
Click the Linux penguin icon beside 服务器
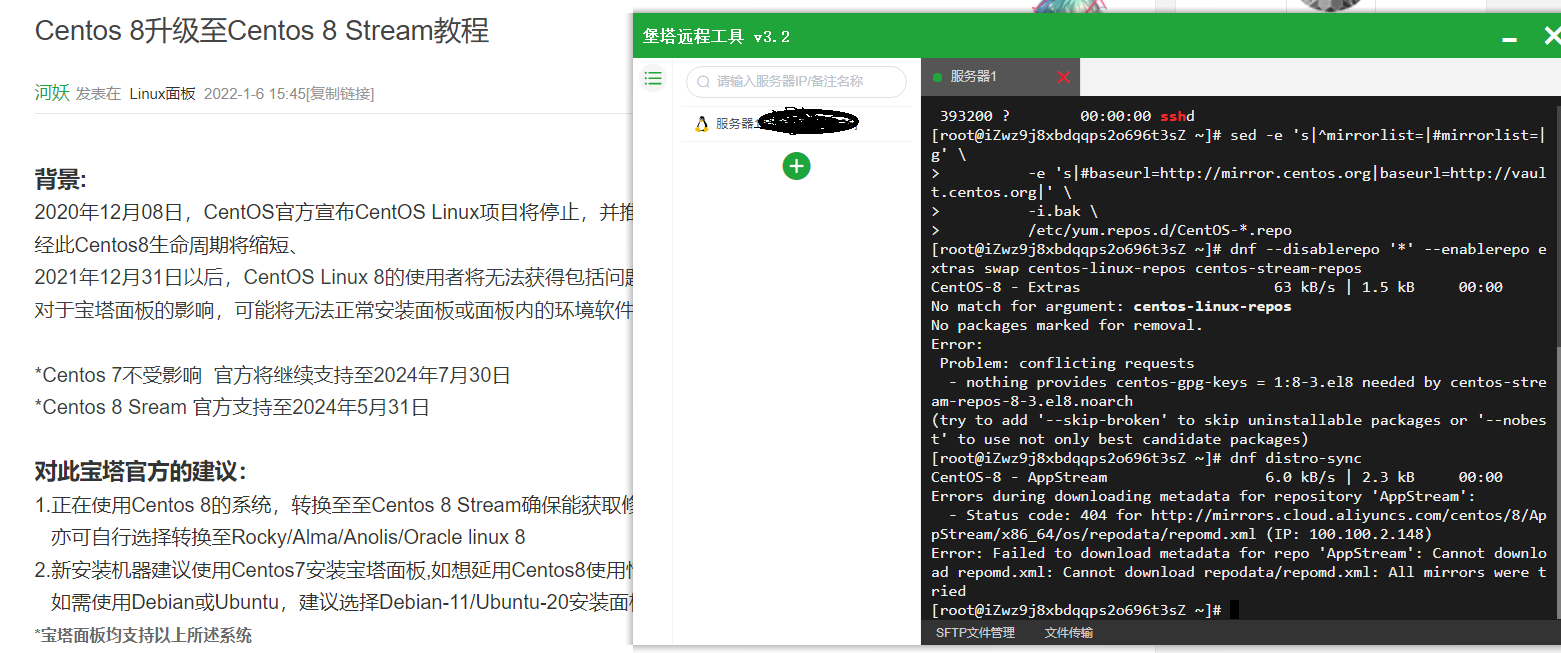click(702, 123)
